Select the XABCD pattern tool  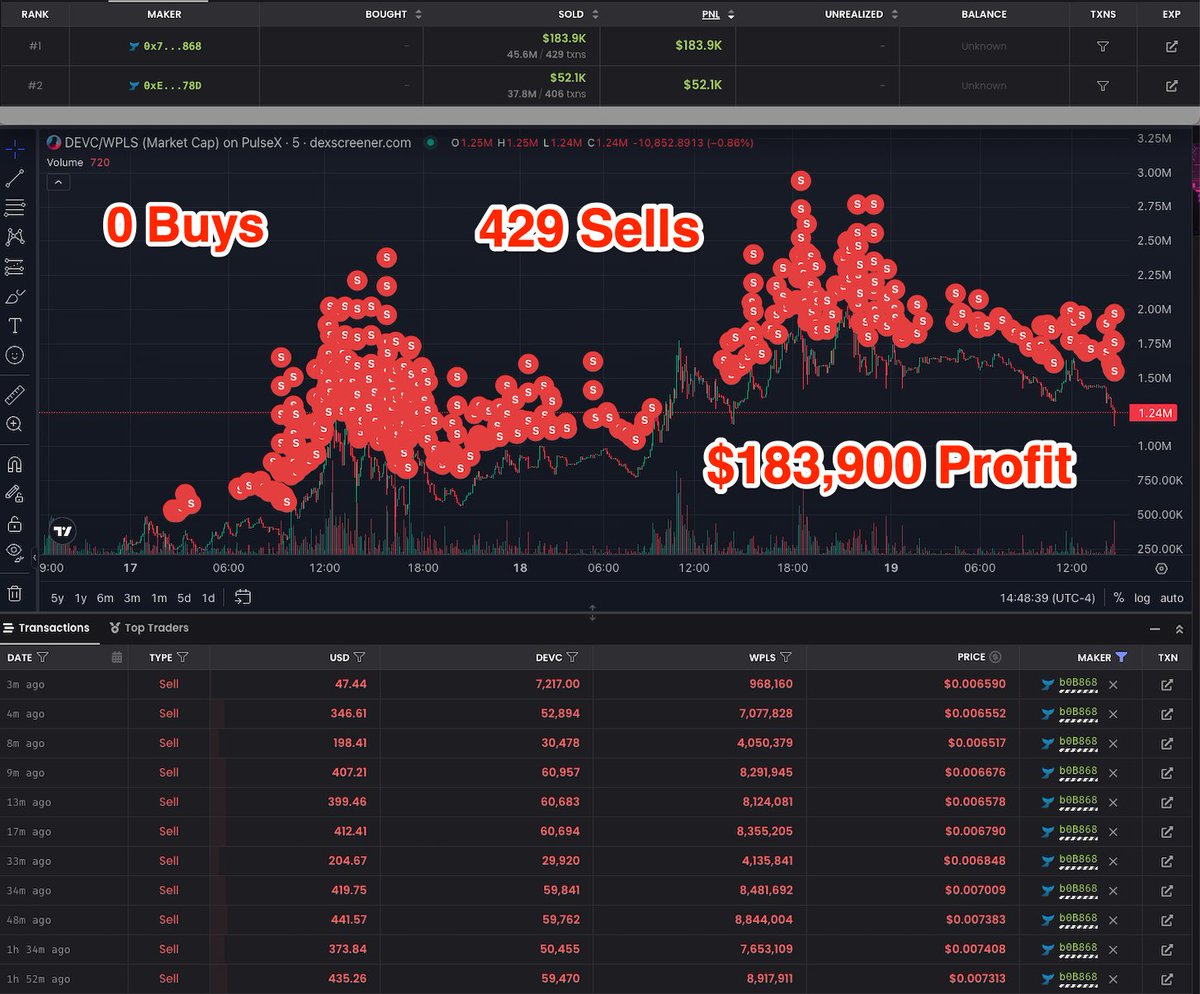pyautogui.click(x=15, y=237)
